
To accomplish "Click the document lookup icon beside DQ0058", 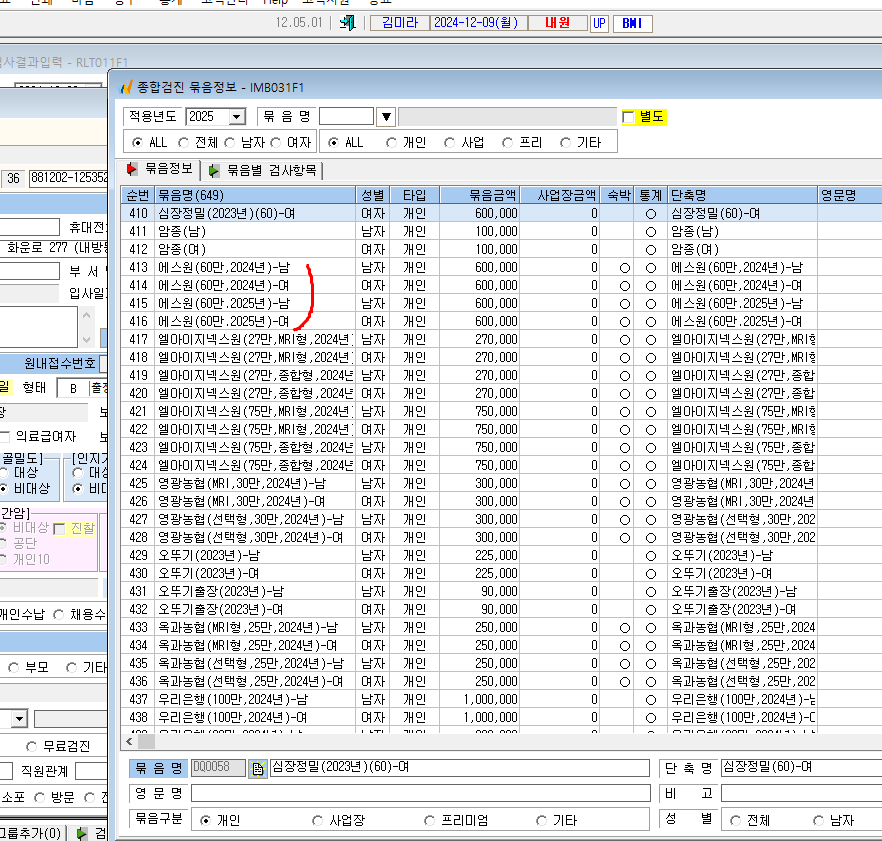I will 258,768.
